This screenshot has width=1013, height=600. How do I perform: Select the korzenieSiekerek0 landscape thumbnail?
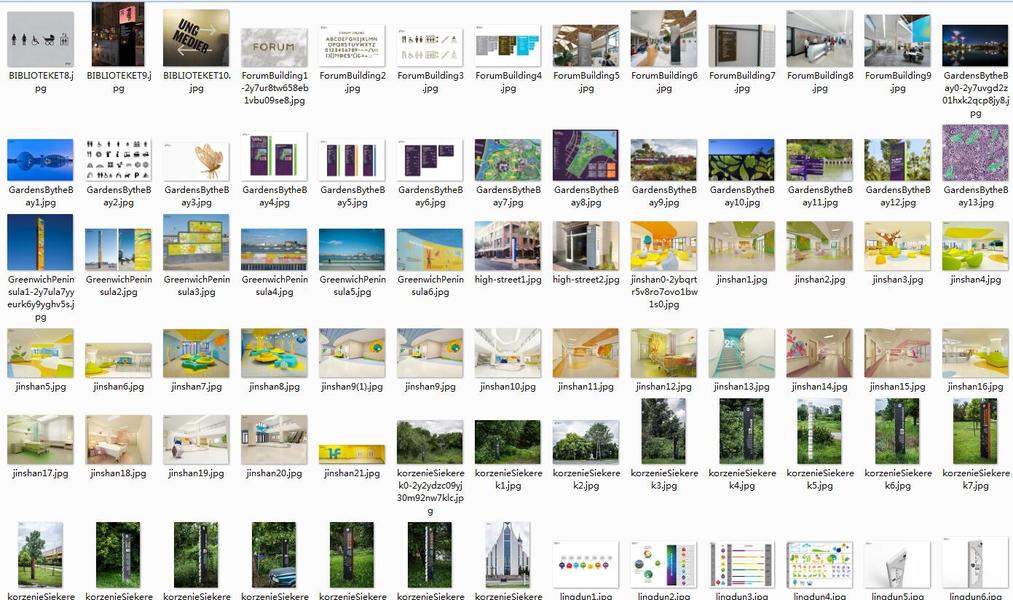coord(430,442)
